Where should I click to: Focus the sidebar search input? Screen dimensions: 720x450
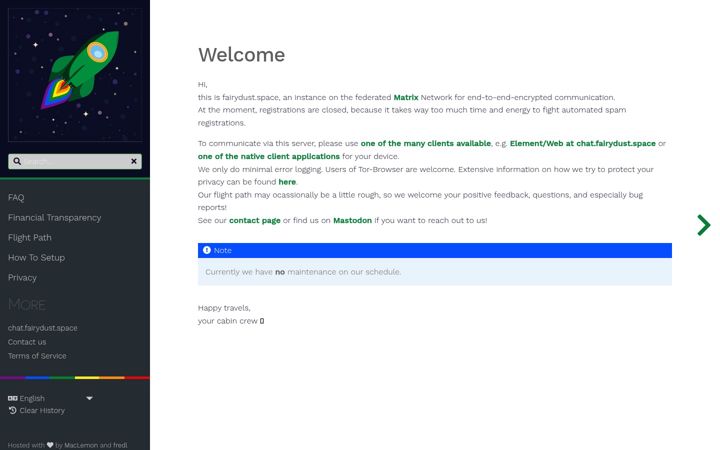[x=75, y=161]
